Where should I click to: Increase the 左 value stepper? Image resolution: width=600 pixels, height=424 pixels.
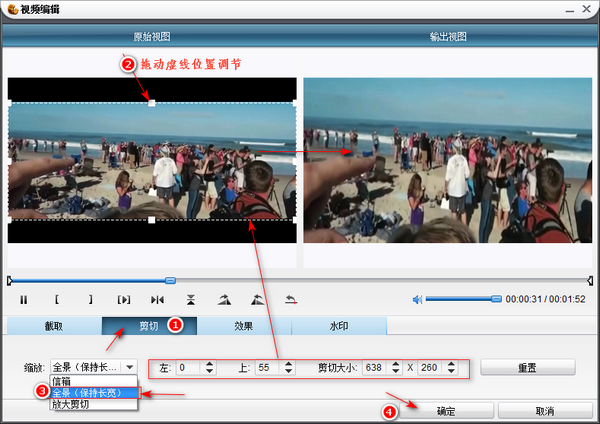point(209,364)
